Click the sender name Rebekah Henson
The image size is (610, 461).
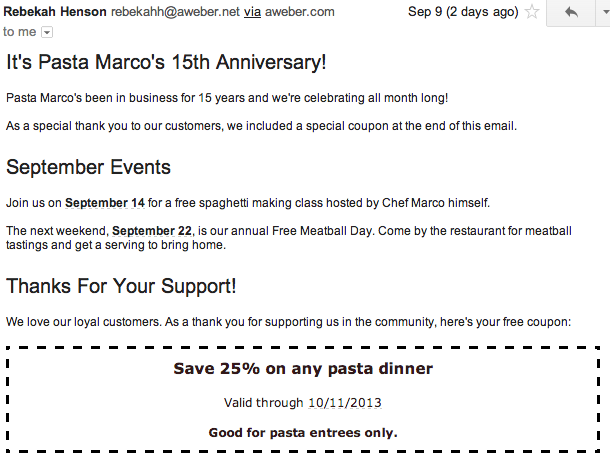tap(55, 12)
